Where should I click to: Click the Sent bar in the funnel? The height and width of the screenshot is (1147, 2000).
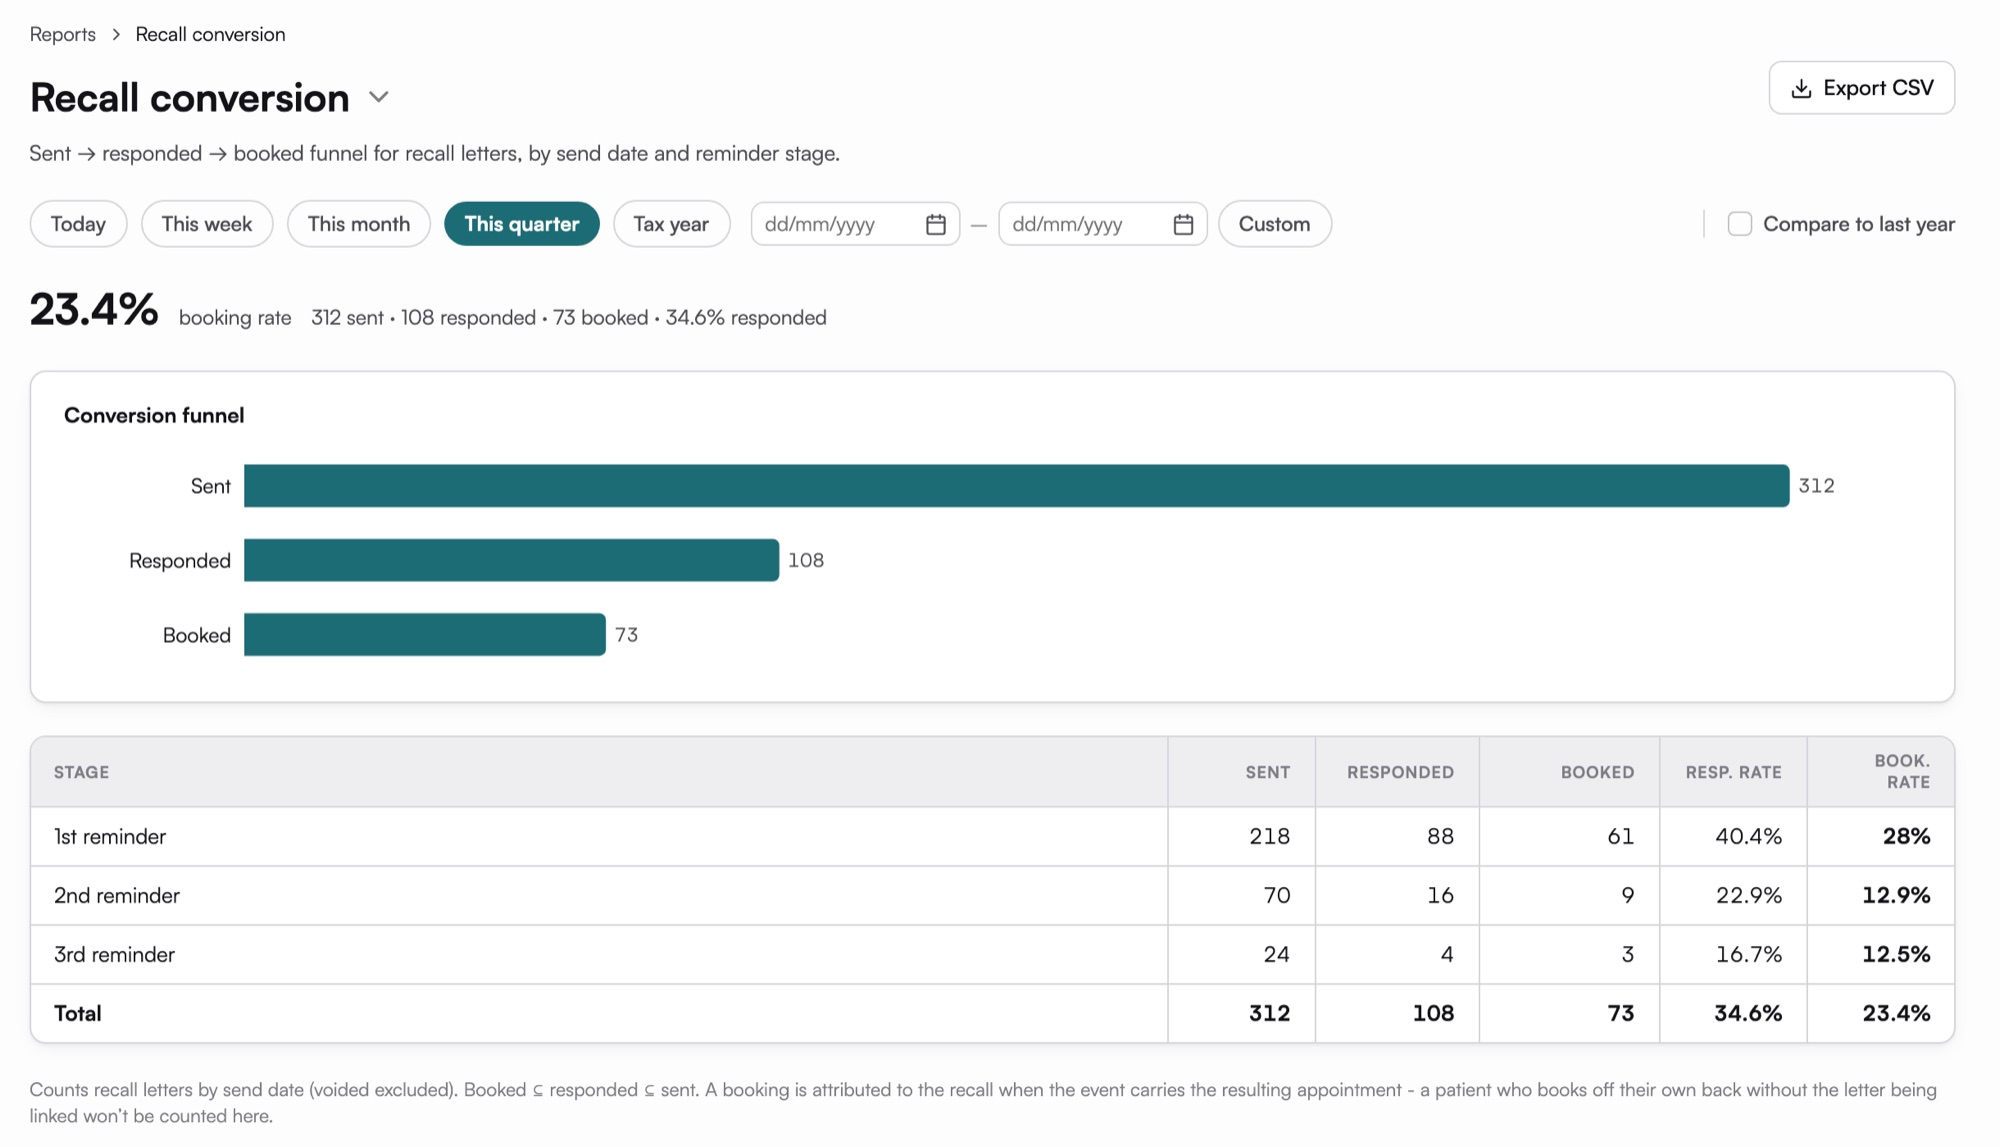click(1016, 486)
